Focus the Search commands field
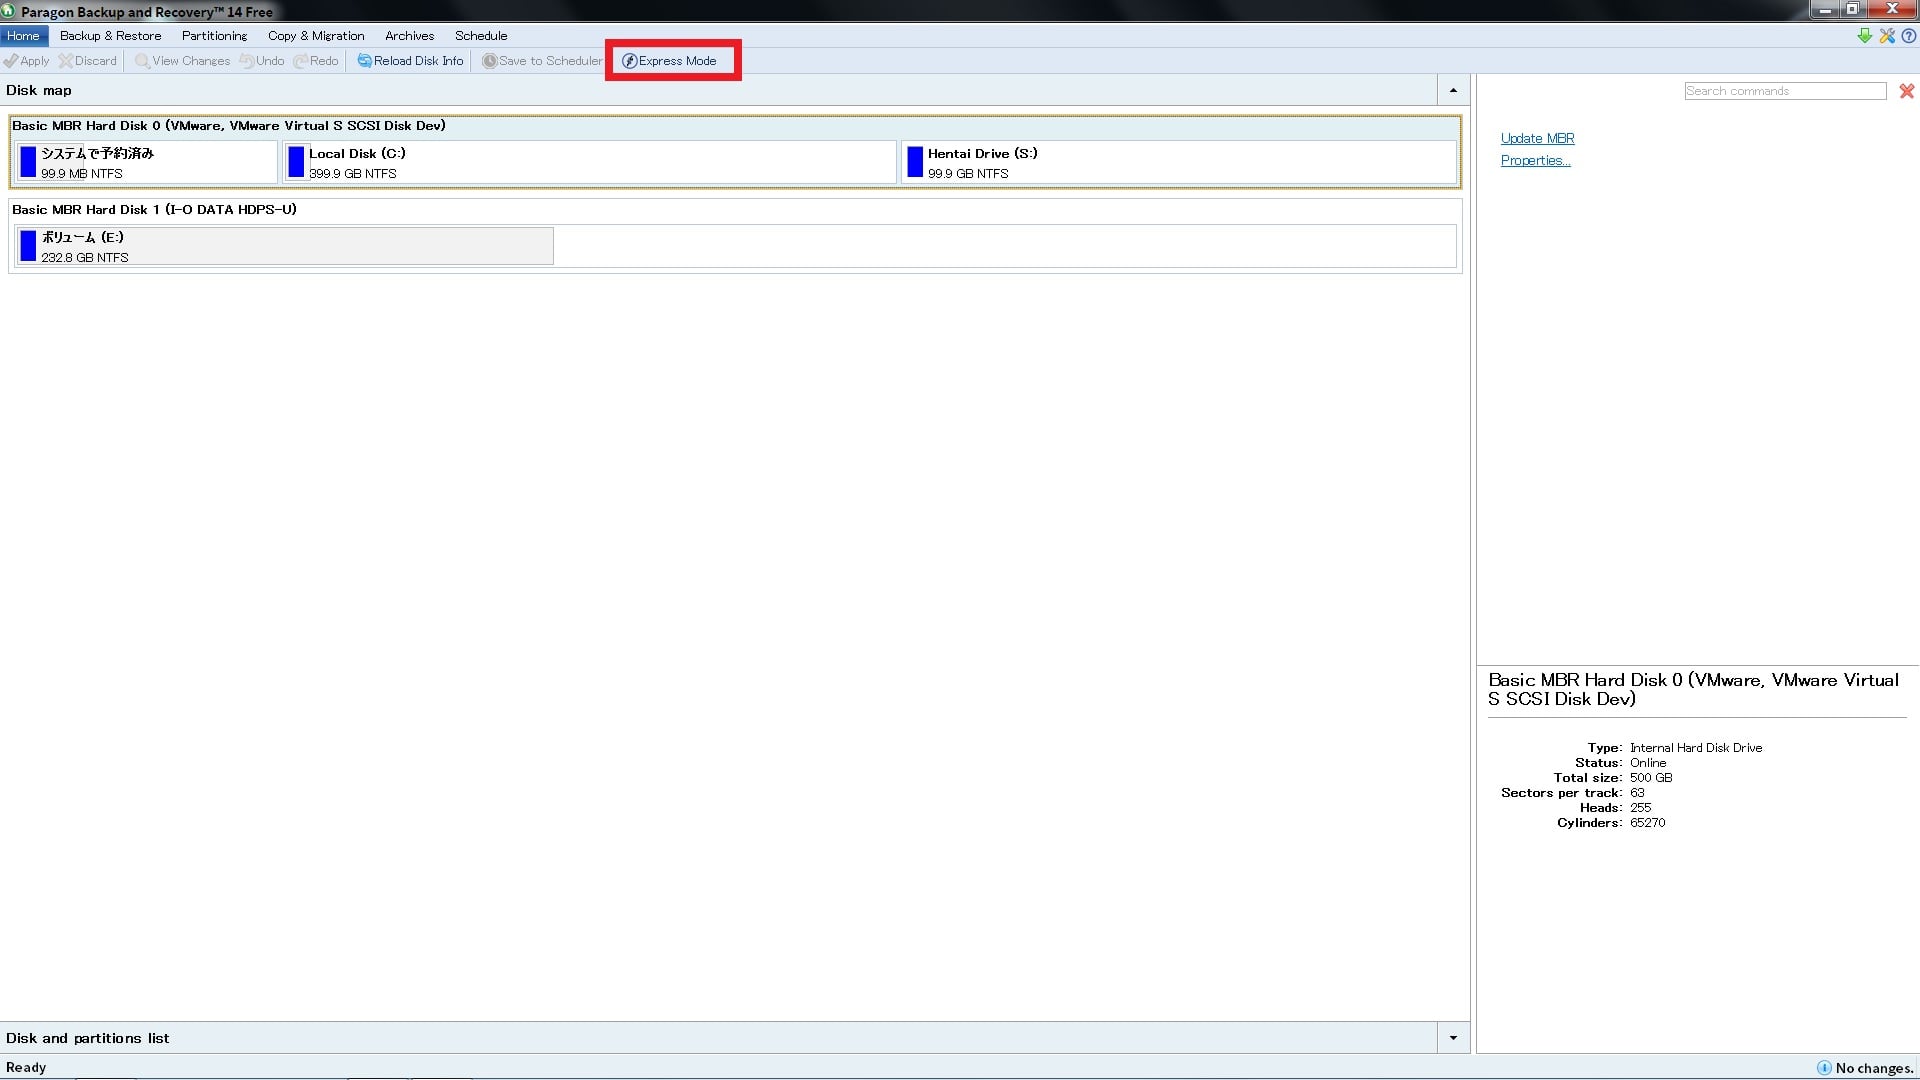The image size is (1920, 1080). 1785,91
